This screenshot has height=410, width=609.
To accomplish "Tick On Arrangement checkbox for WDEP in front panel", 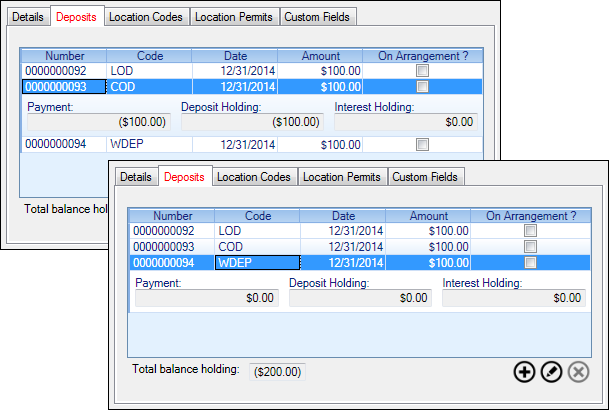I will [530, 263].
